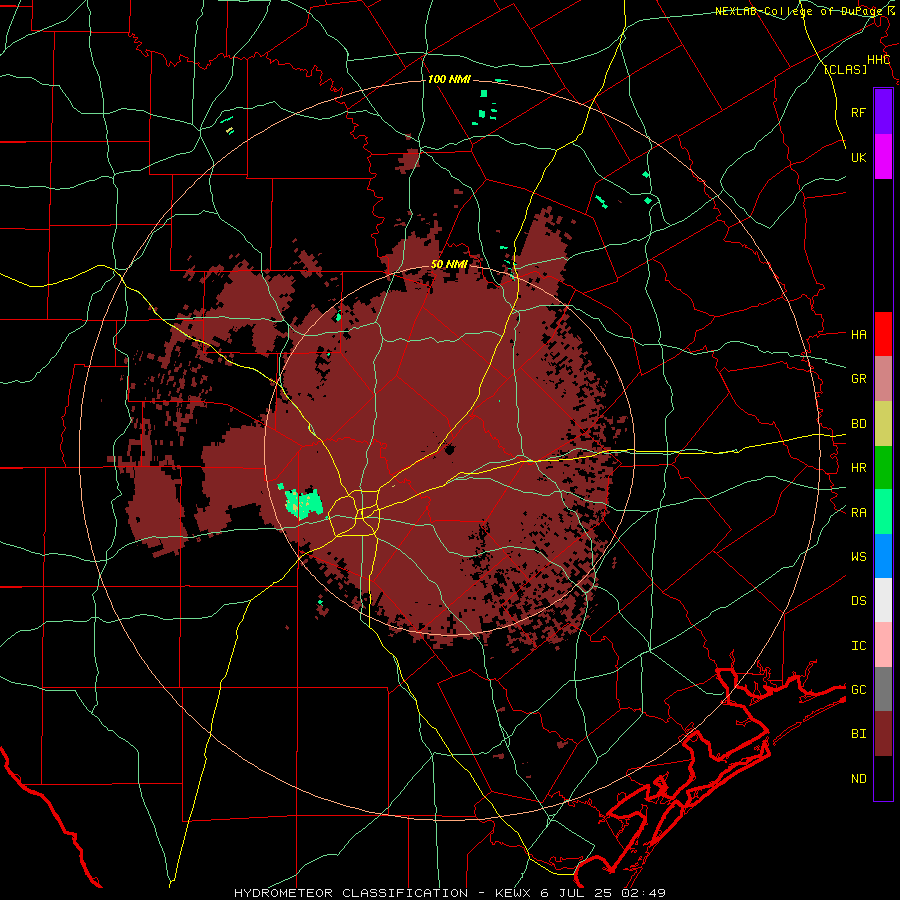The image size is (900, 900).
Task: Pick the brown BI legend swatch
Action: pyautogui.click(x=883, y=734)
